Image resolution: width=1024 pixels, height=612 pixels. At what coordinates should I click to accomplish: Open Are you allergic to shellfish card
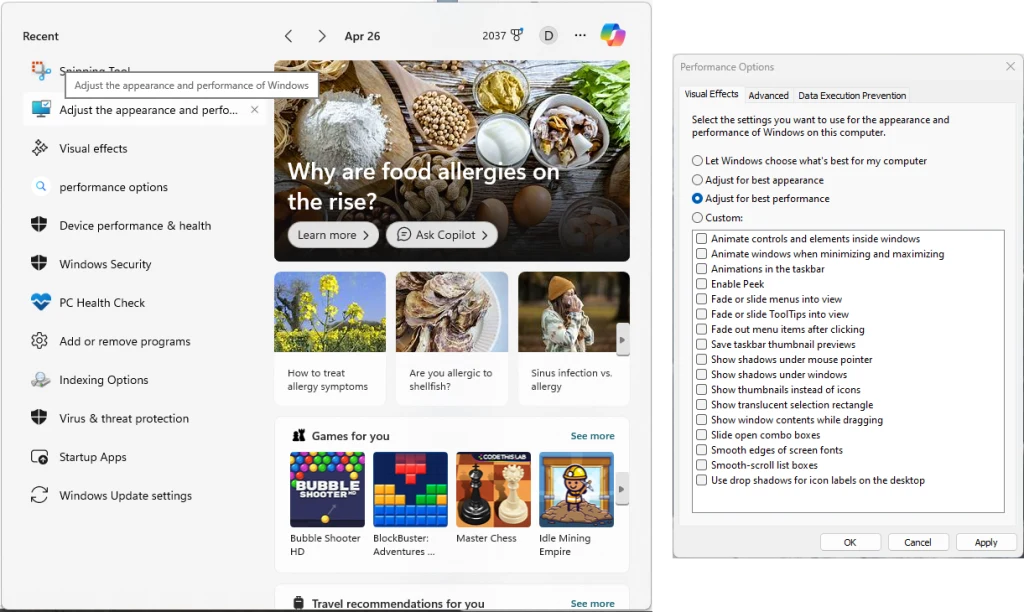tap(452, 338)
